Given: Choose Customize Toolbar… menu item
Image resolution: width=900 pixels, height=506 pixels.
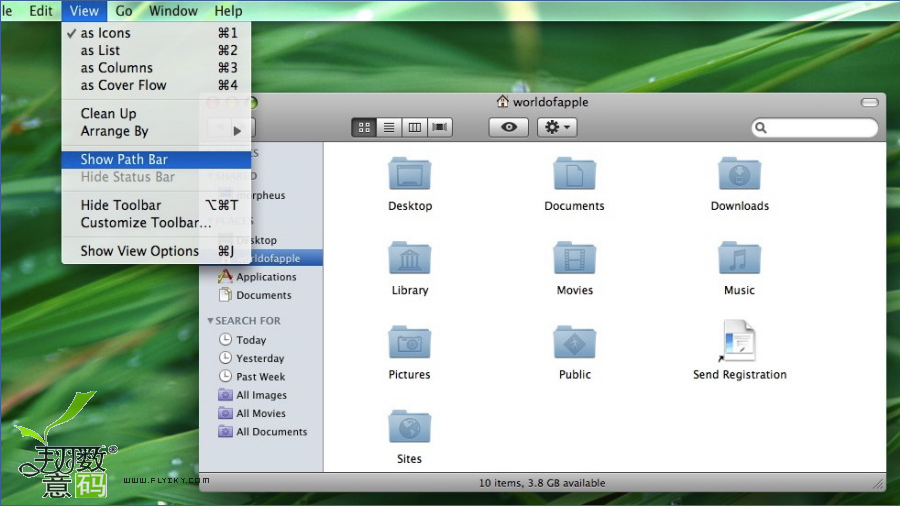Looking at the screenshot, I should click(156, 223).
